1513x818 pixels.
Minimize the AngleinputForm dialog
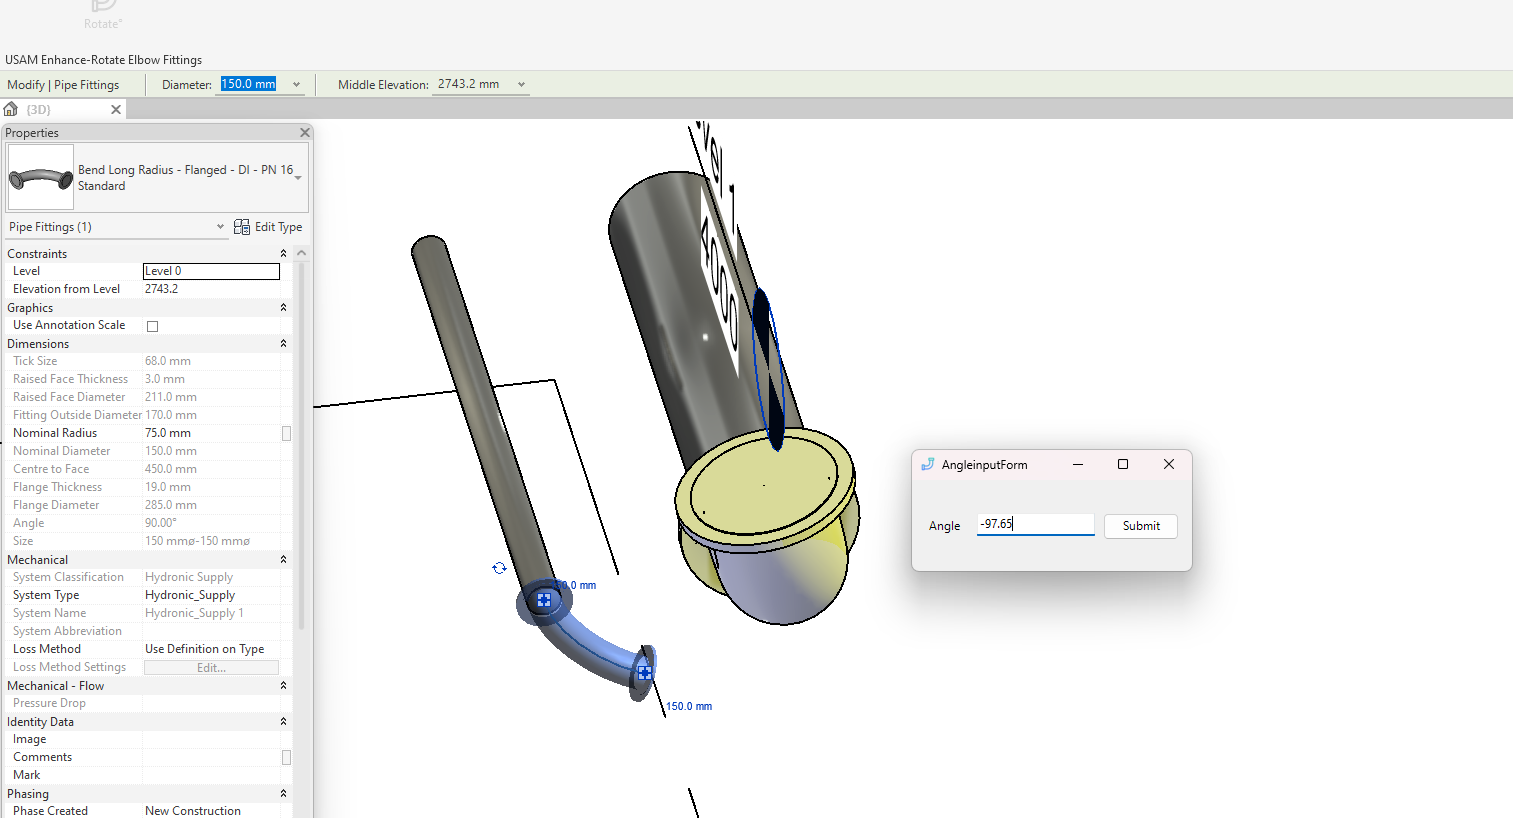[x=1078, y=464]
